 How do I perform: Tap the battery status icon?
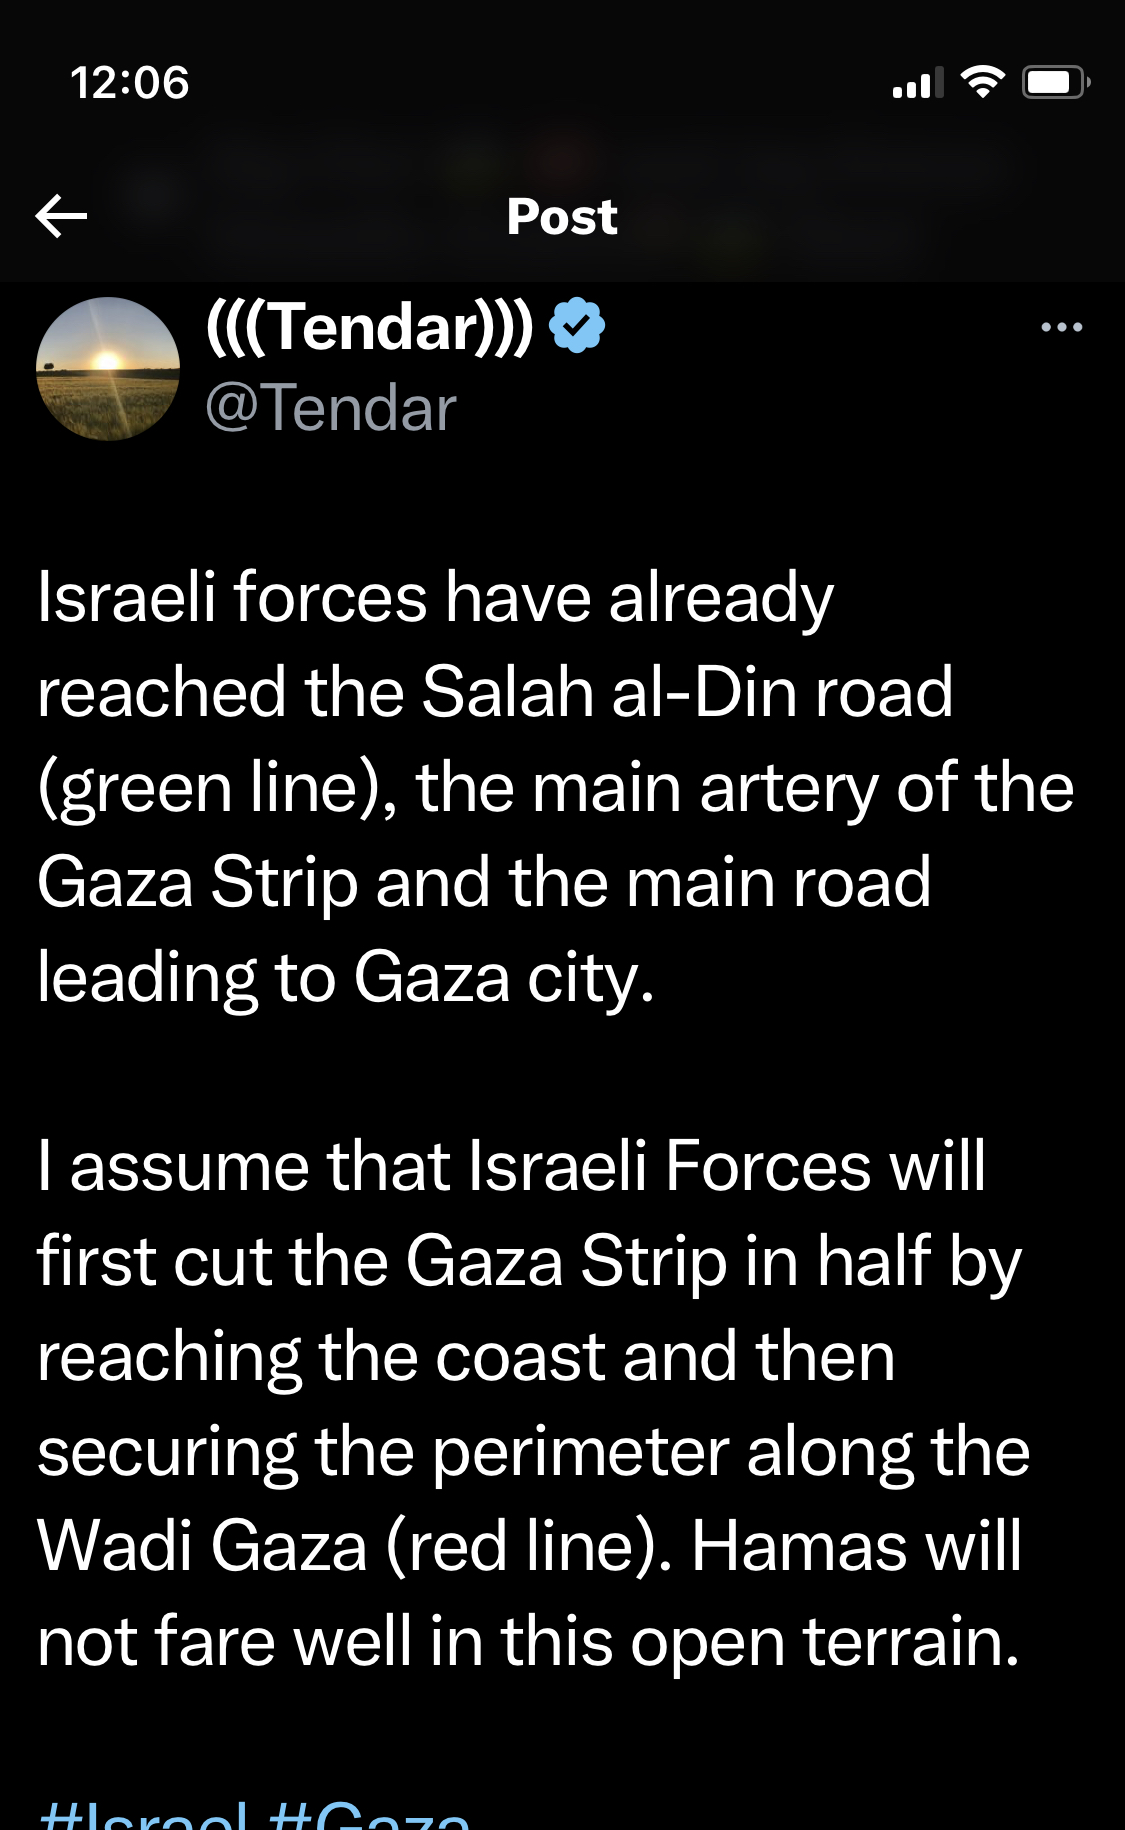[x=1054, y=82]
